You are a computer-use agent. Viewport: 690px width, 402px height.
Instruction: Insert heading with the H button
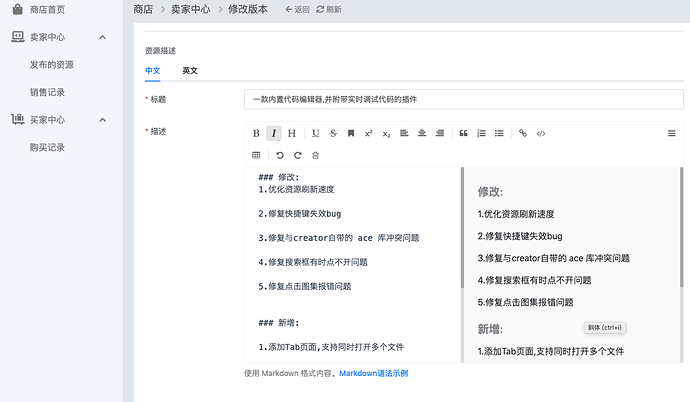(x=292, y=133)
